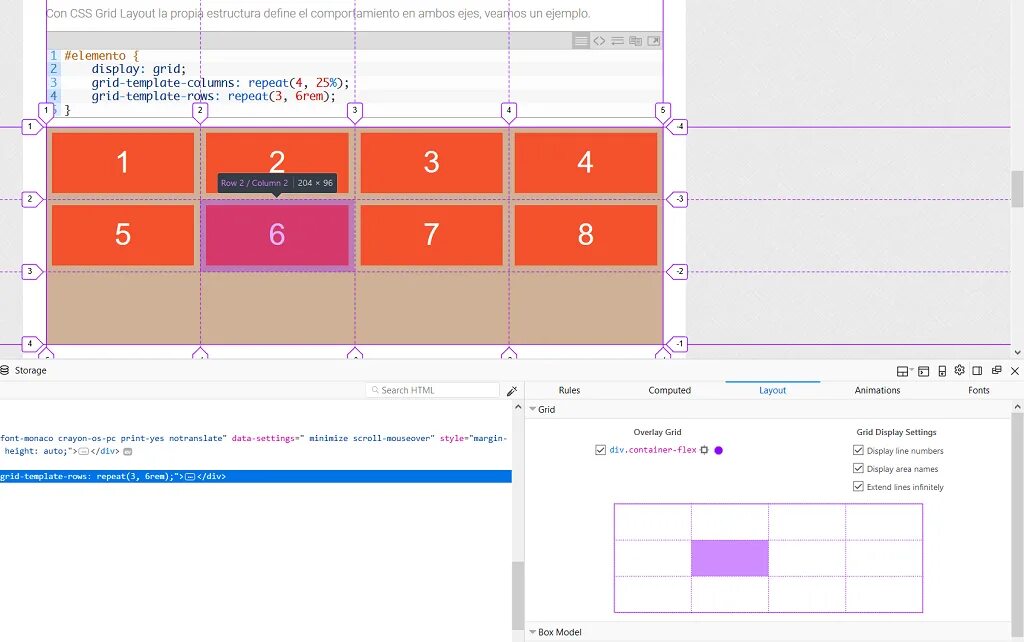Toggle plain code view in code toolbar
The image size is (1024, 642).
[x=581, y=41]
